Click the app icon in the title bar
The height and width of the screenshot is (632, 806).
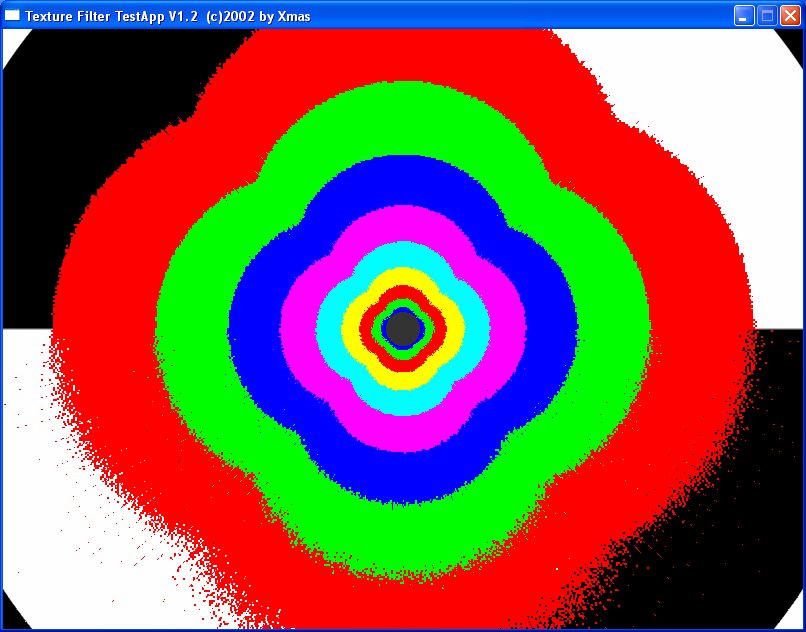[12, 15]
